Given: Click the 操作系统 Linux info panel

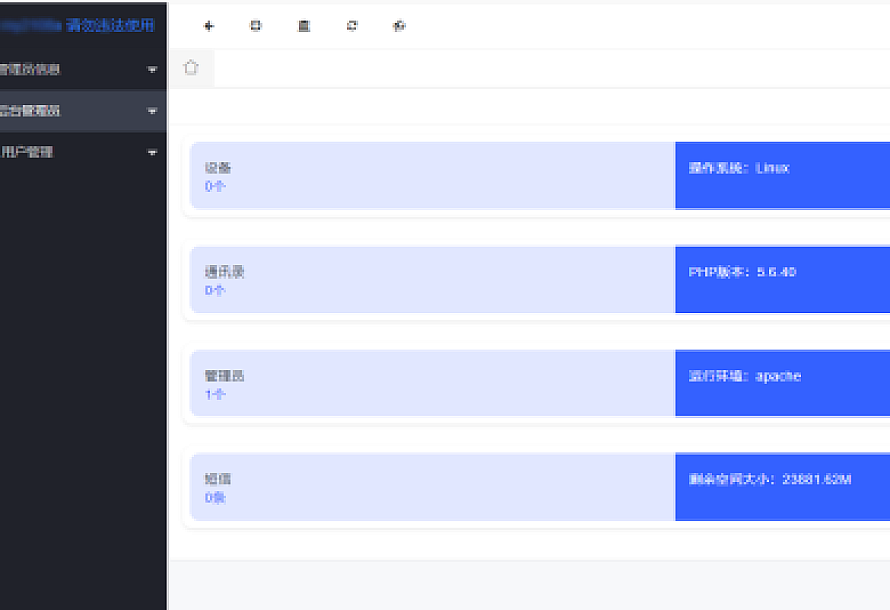Looking at the screenshot, I should (x=782, y=176).
